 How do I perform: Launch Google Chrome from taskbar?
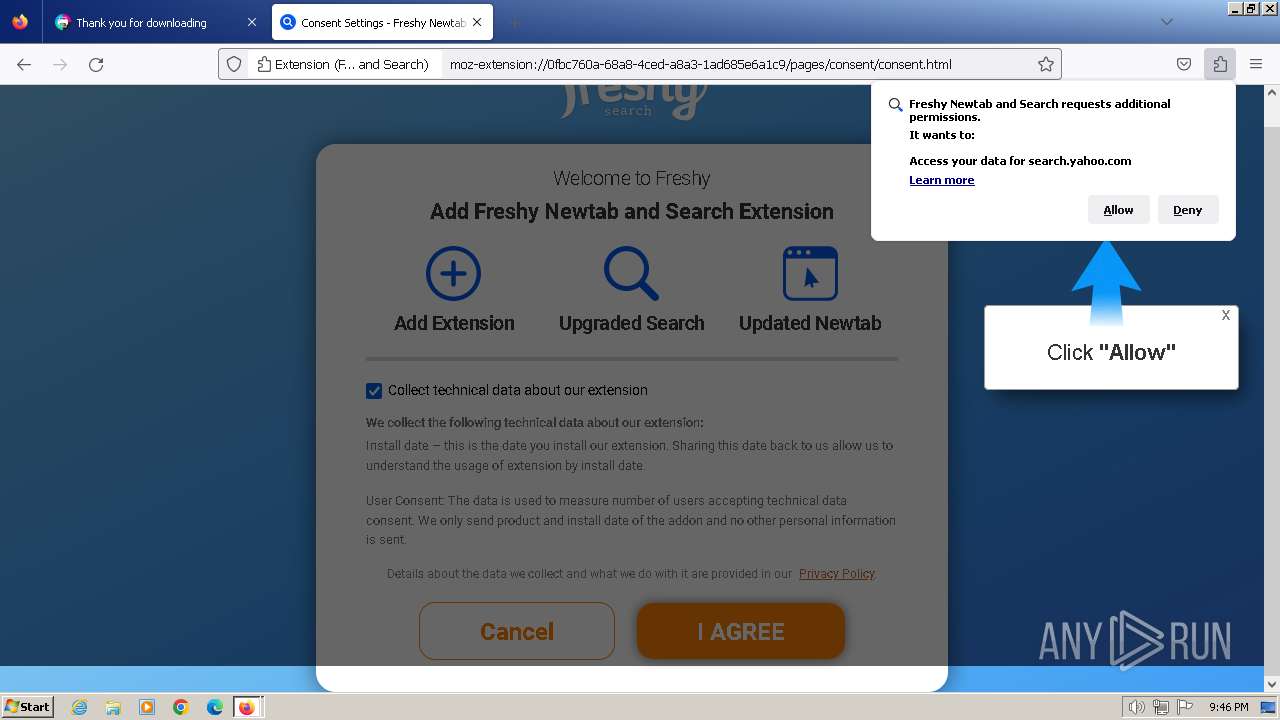pyautogui.click(x=181, y=707)
